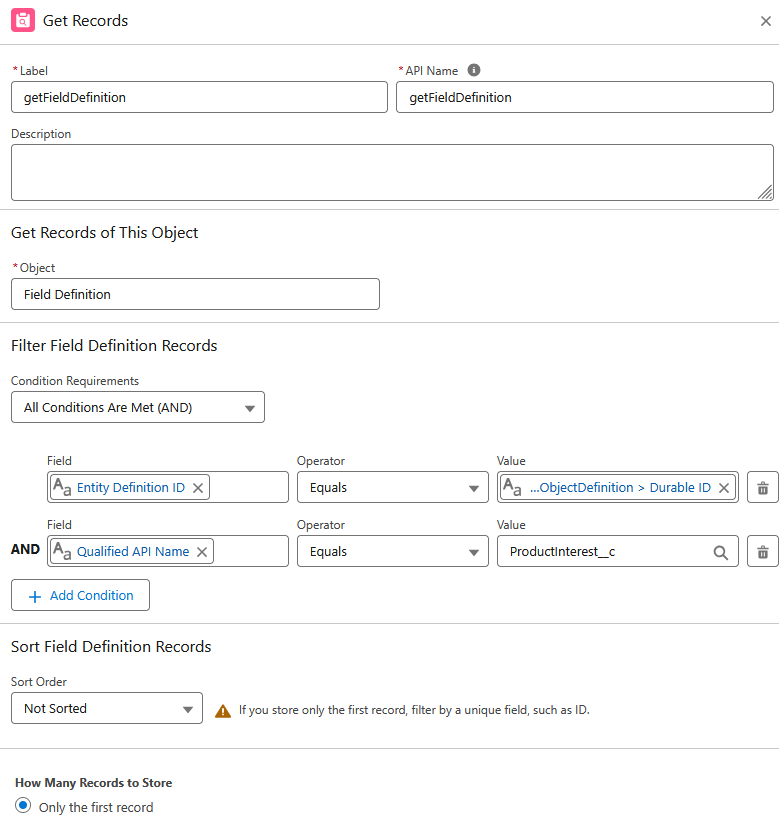779x817 pixels.
Task: Remove the Entity Definition ID field pill
Action: click(x=198, y=488)
